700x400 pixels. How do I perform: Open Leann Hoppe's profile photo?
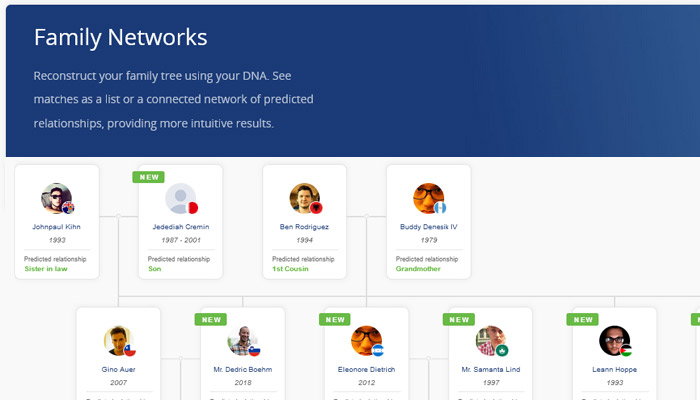pos(615,341)
